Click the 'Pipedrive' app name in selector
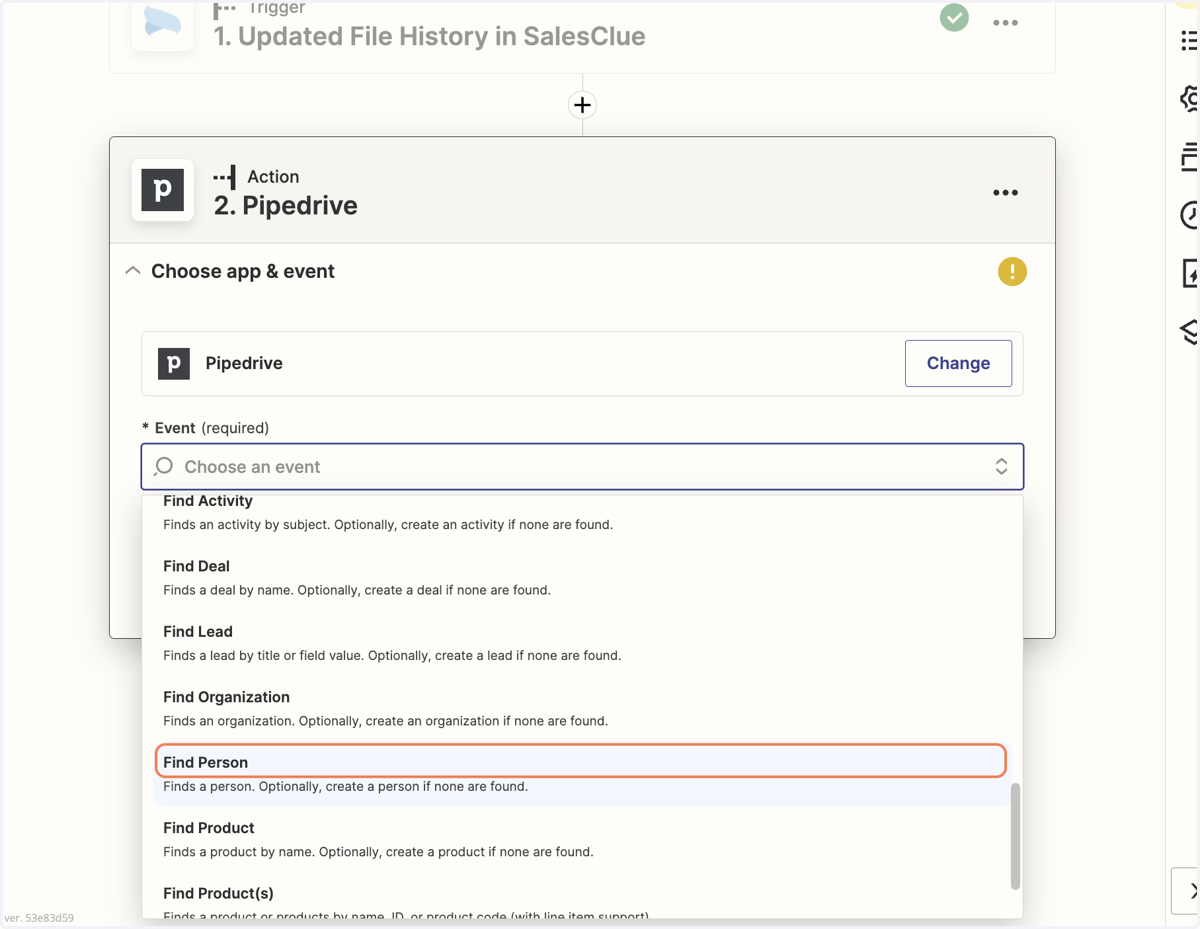The image size is (1200, 929). coord(244,363)
